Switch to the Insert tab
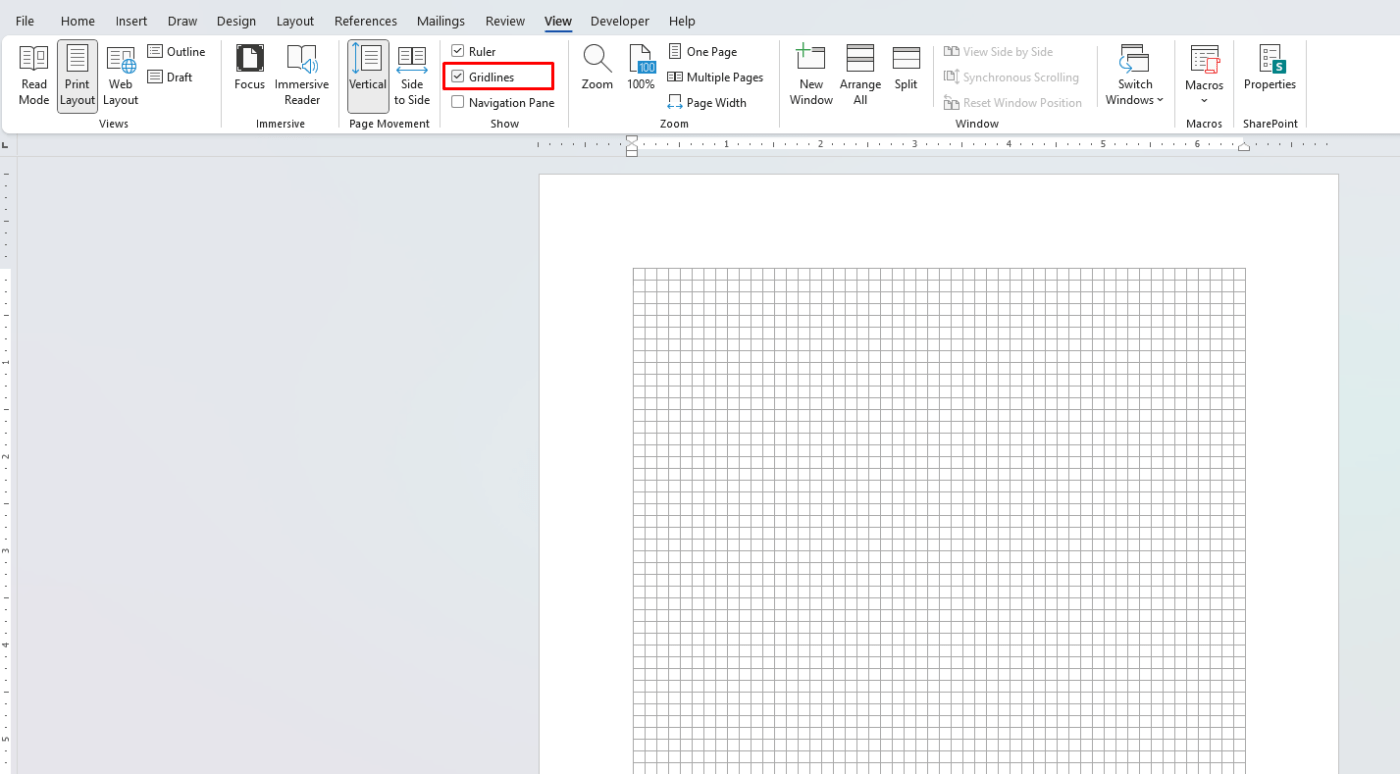This screenshot has width=1400, height=774. (x=131, y=21)
